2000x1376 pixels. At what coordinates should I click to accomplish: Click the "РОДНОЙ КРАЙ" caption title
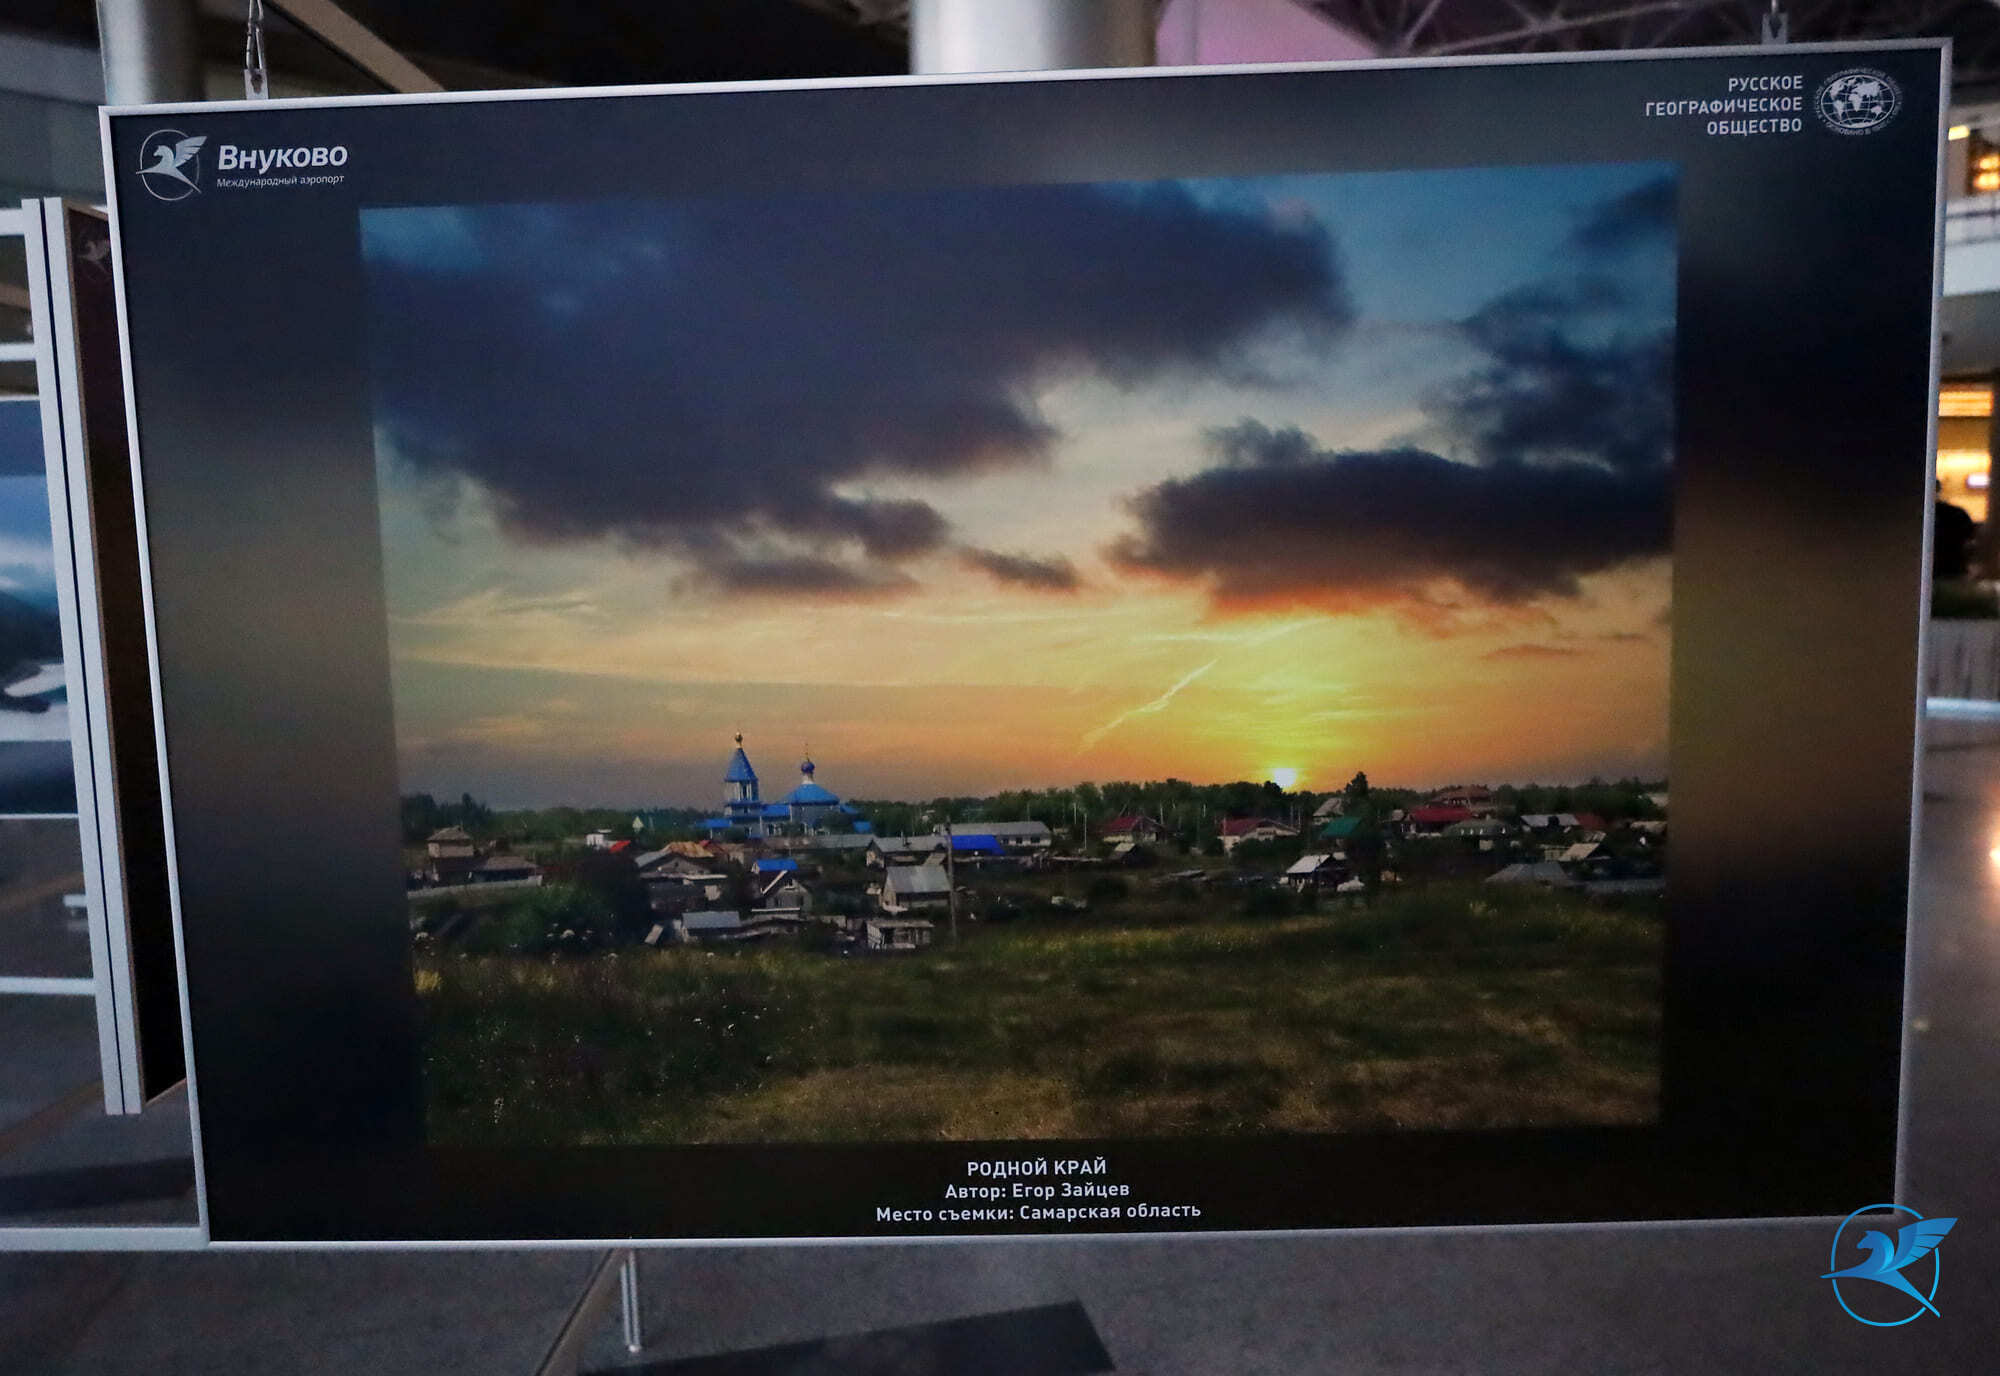[x=1036, y=1167]
